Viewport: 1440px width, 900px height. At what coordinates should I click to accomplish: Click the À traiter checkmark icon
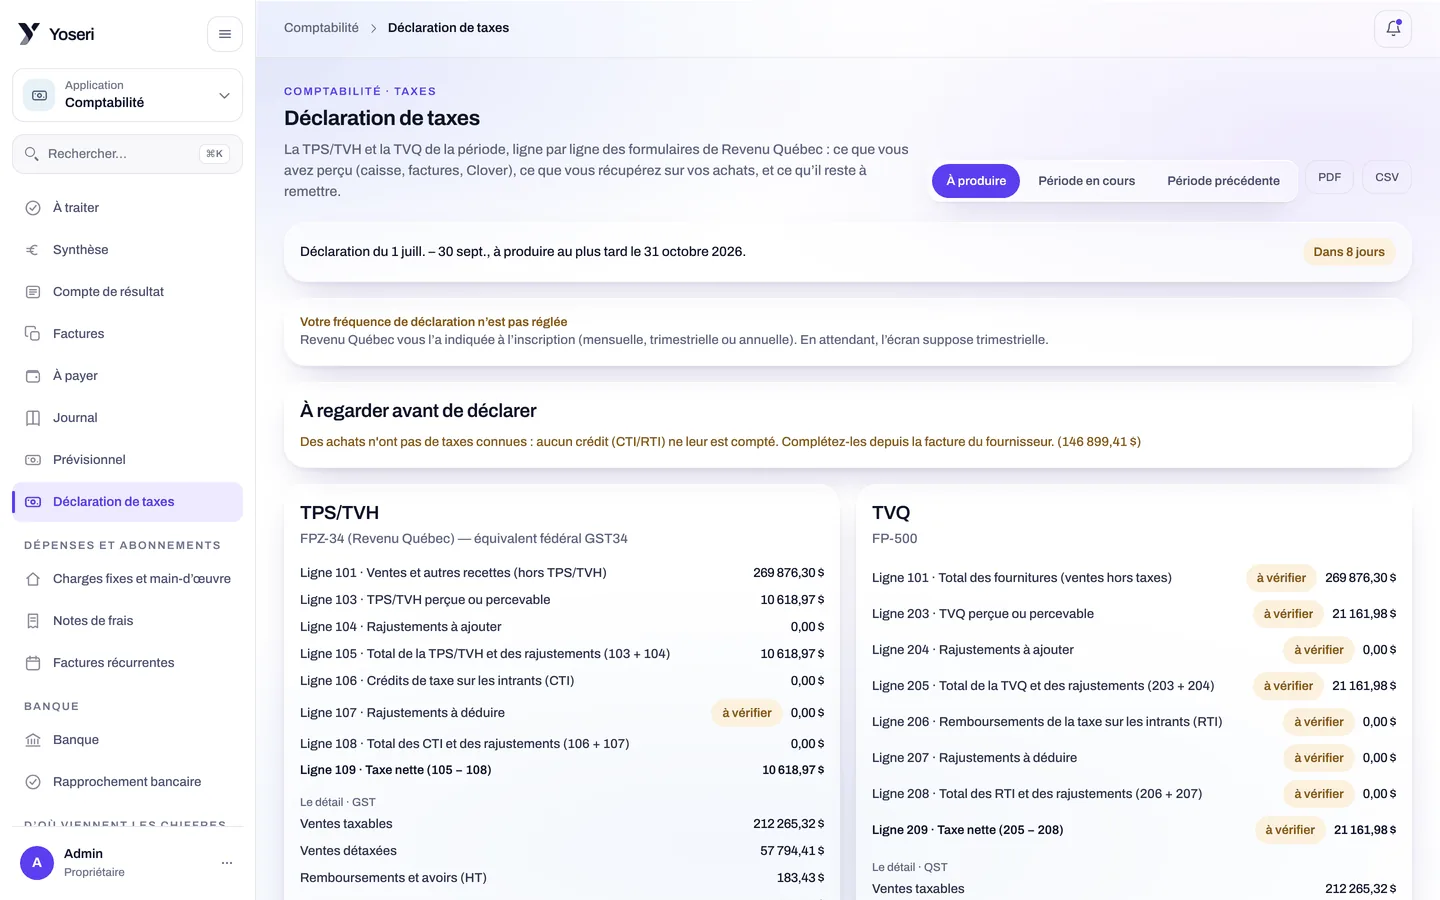click(x=33, y=208)
